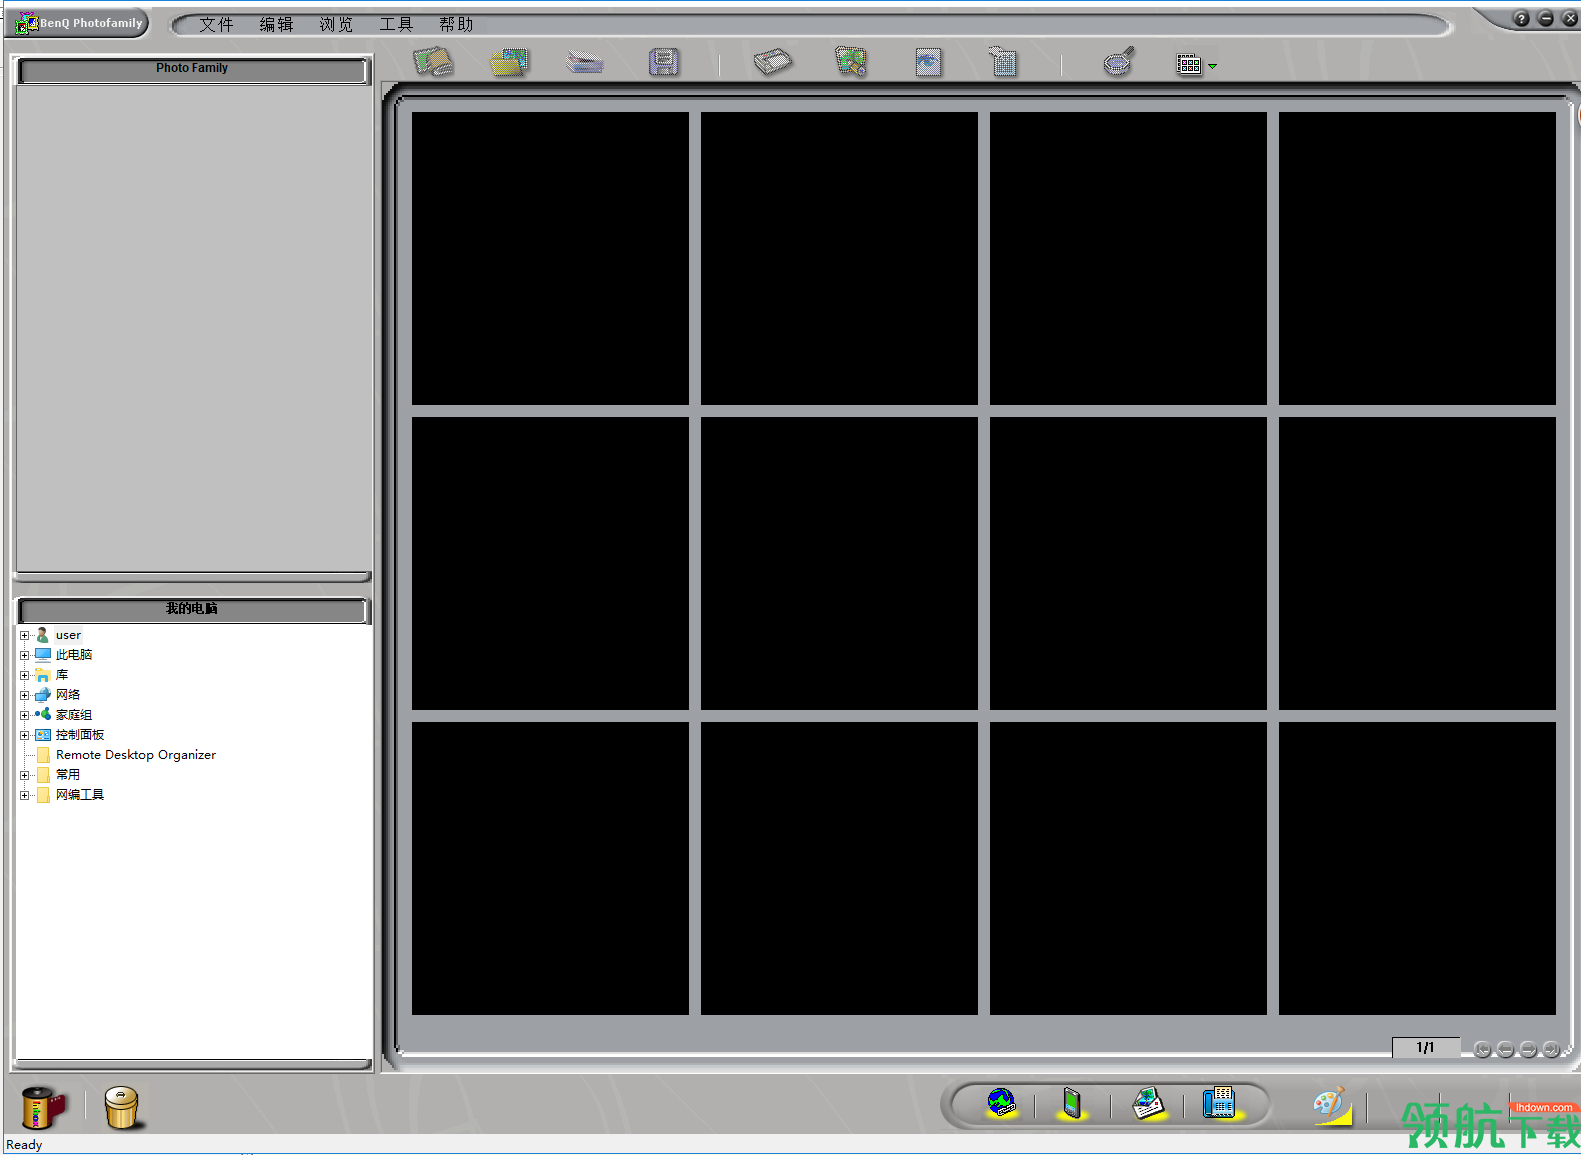The height and width of the screenshot is (1155, 1581).
Task: Expand the user tree node
Action: pos(25,635)
